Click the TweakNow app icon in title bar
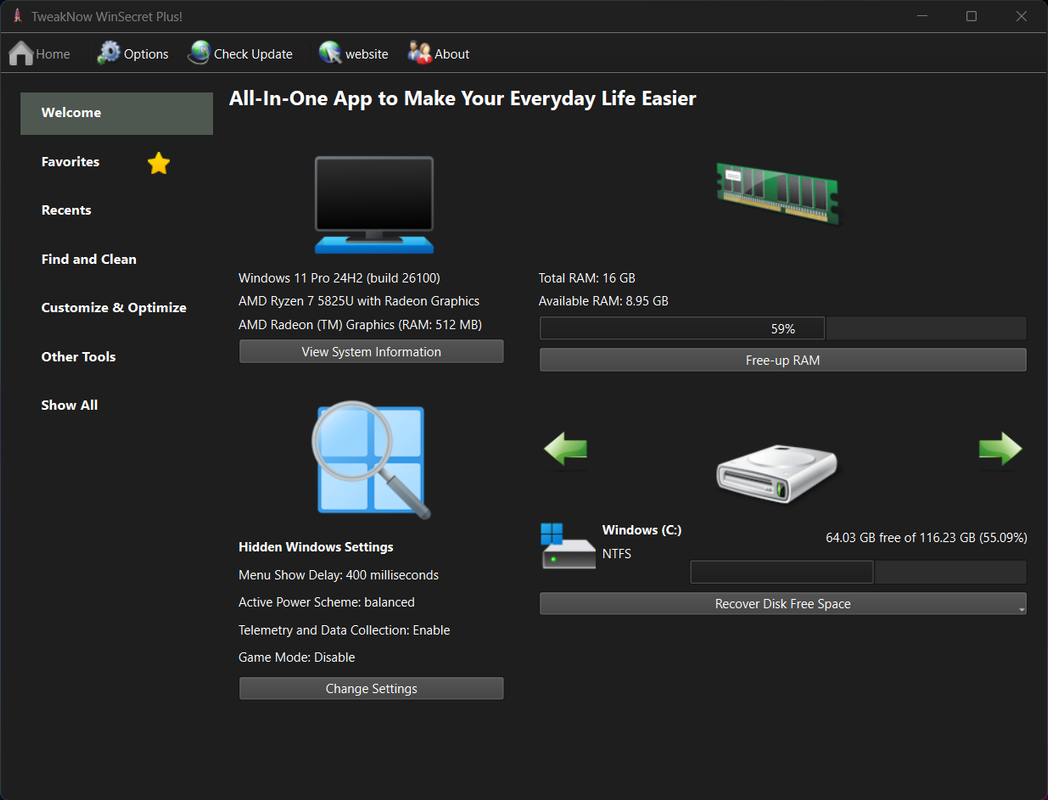Image resolution: width=1048 pixels, height=800 pixels. 17,16
